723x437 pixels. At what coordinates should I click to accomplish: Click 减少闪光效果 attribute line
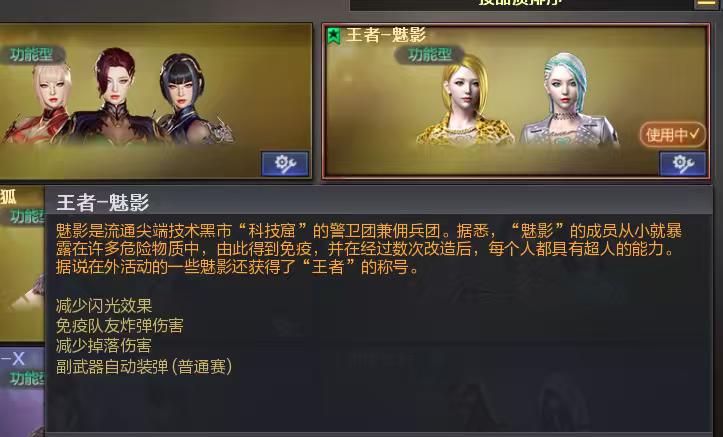click(104, 306)
